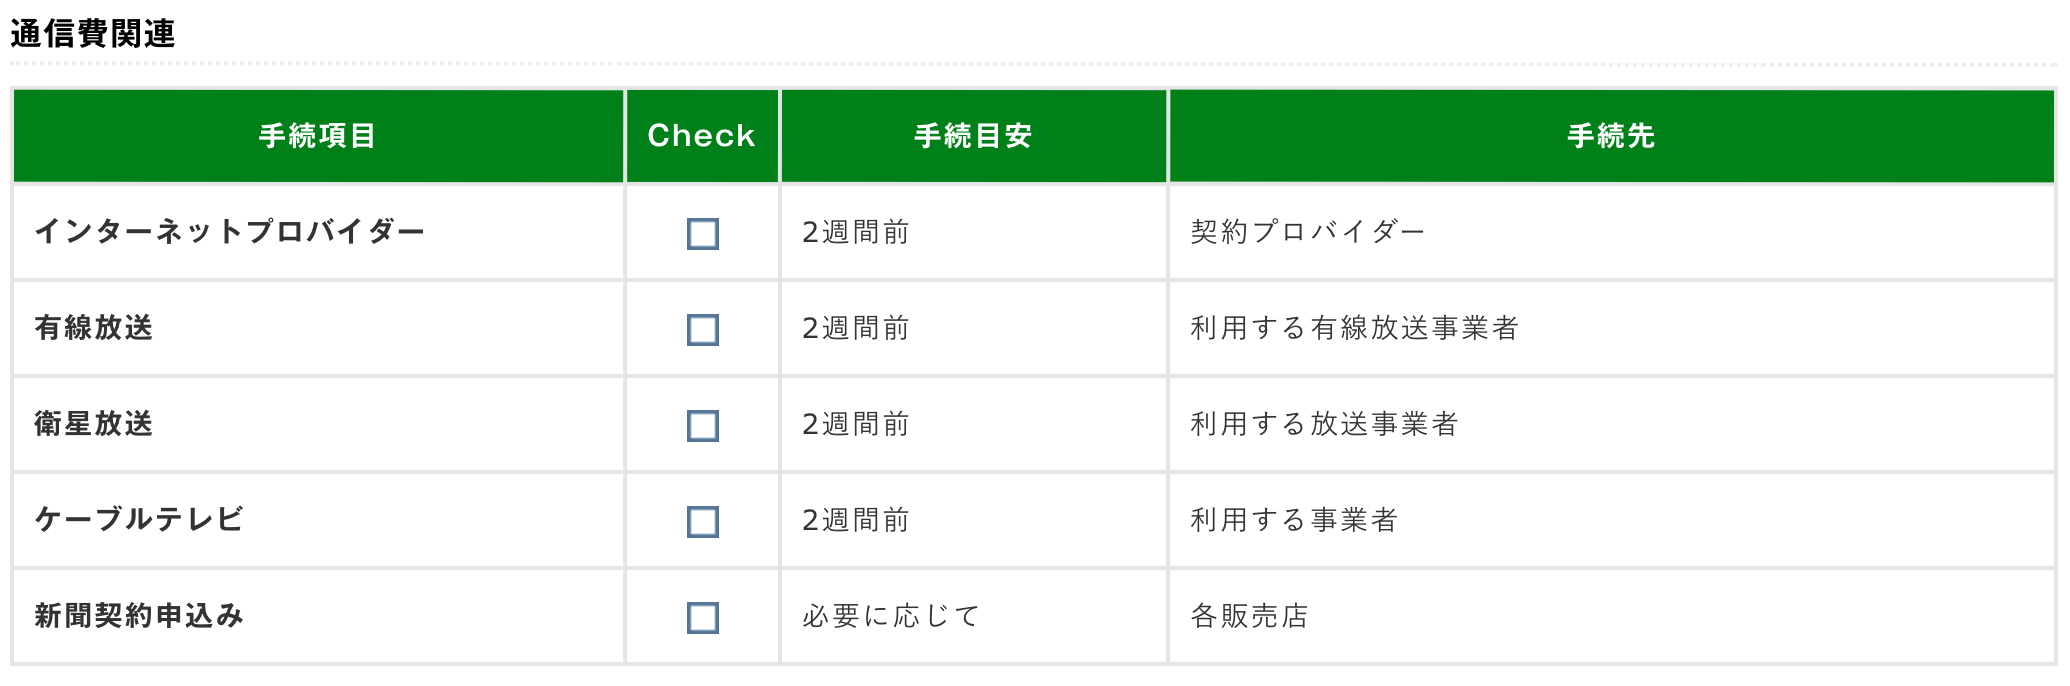The width and height of the screenshot is (2070, 686).
Task: Click the 各販売店 cell text
Action: click(x=1249, y=616)
